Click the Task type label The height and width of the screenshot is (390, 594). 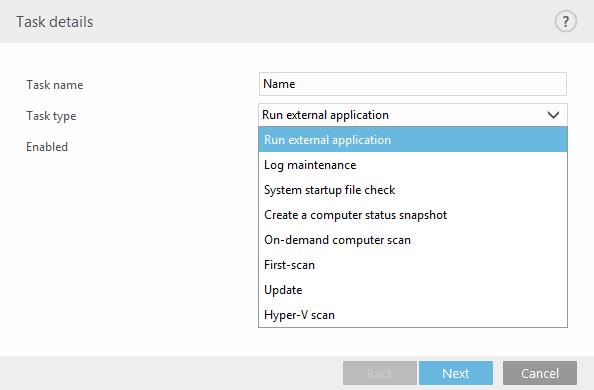pos(51,116)
